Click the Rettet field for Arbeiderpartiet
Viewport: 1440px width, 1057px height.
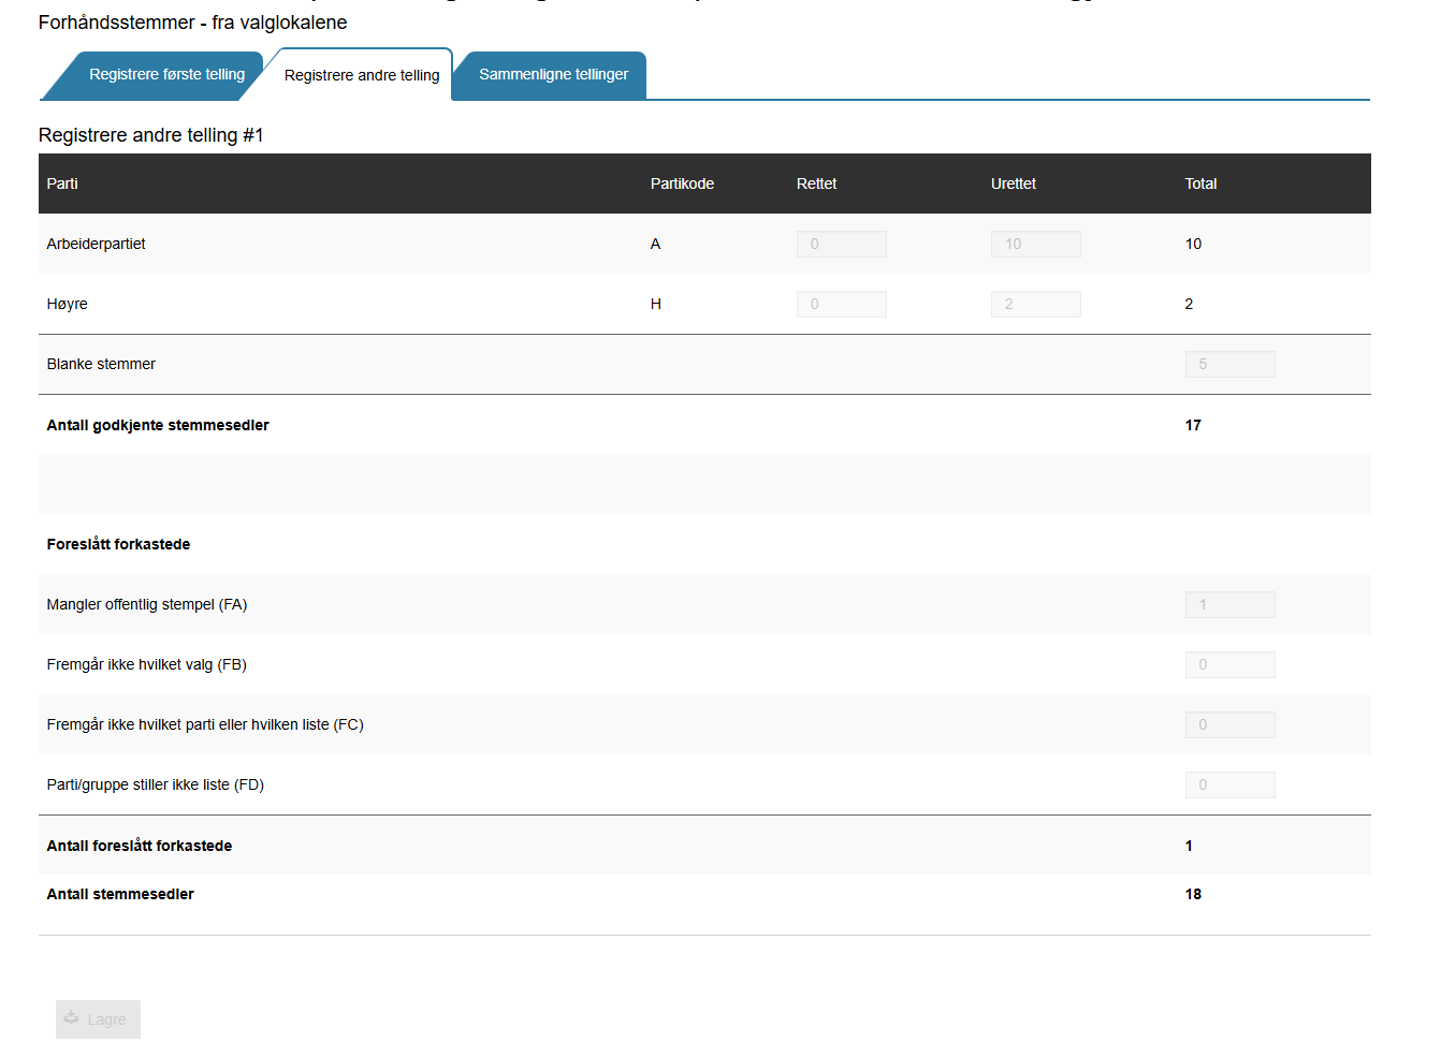[x=841, y=244]
